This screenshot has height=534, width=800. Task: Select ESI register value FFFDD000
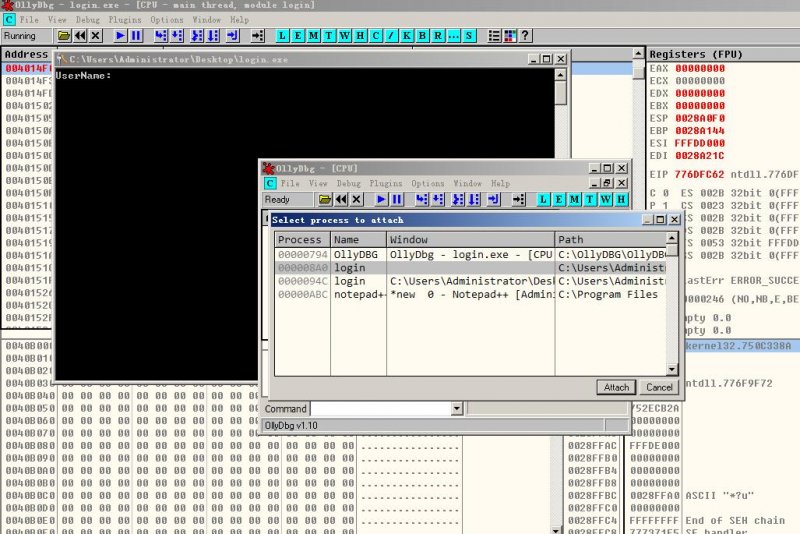(x=700, y=143)
